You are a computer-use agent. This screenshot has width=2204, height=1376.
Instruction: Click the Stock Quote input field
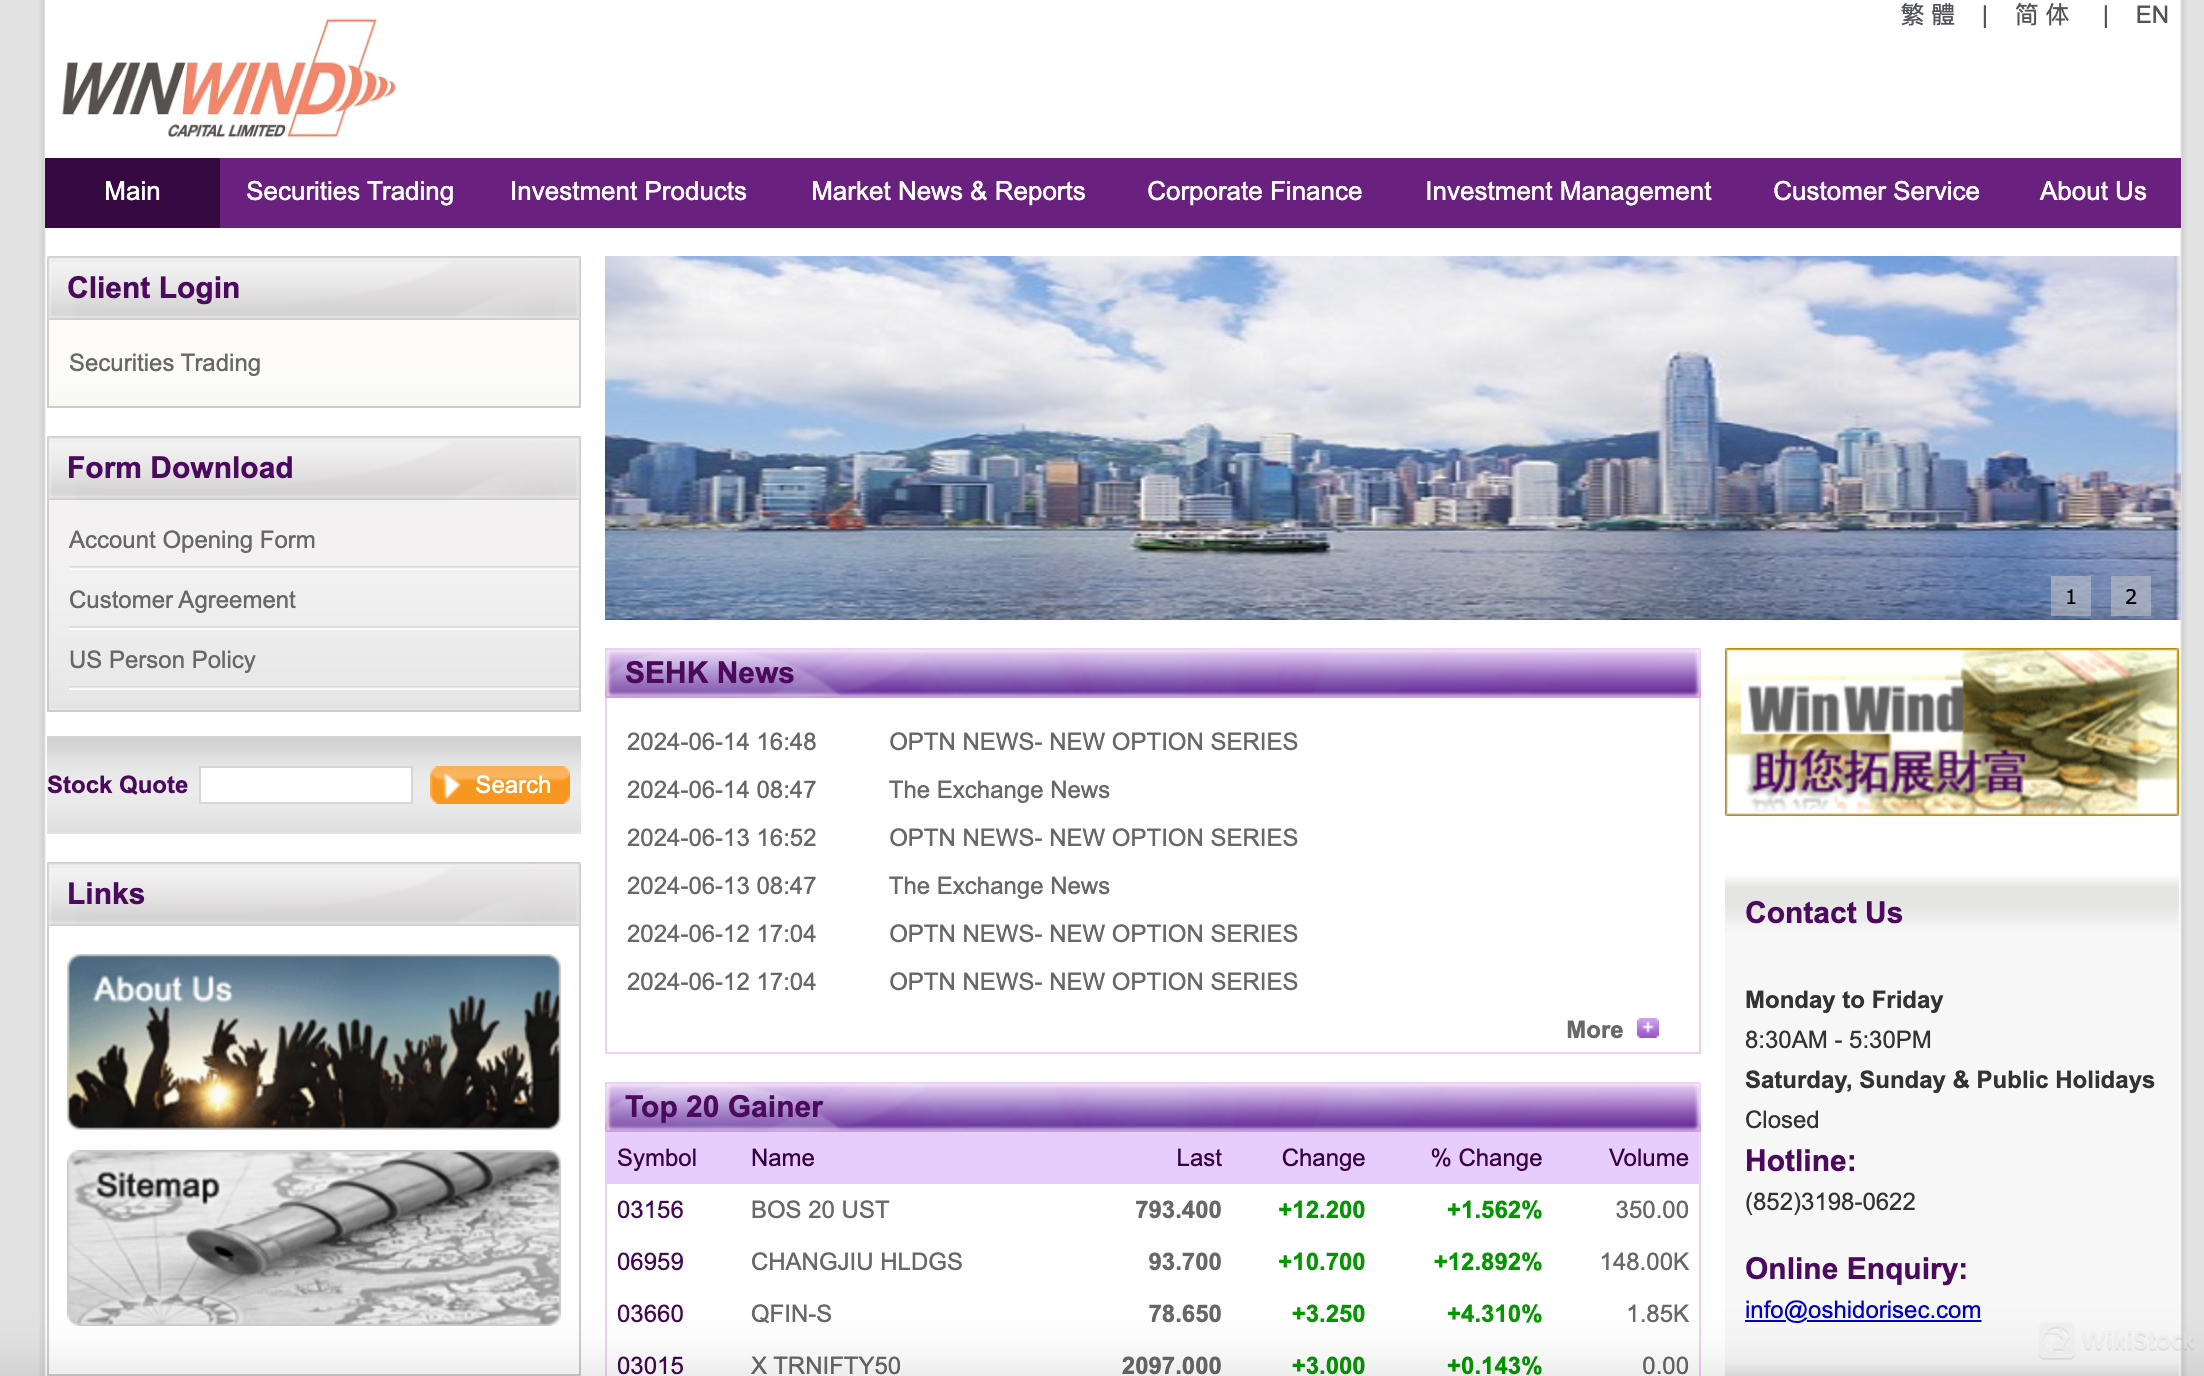(306, 785)
